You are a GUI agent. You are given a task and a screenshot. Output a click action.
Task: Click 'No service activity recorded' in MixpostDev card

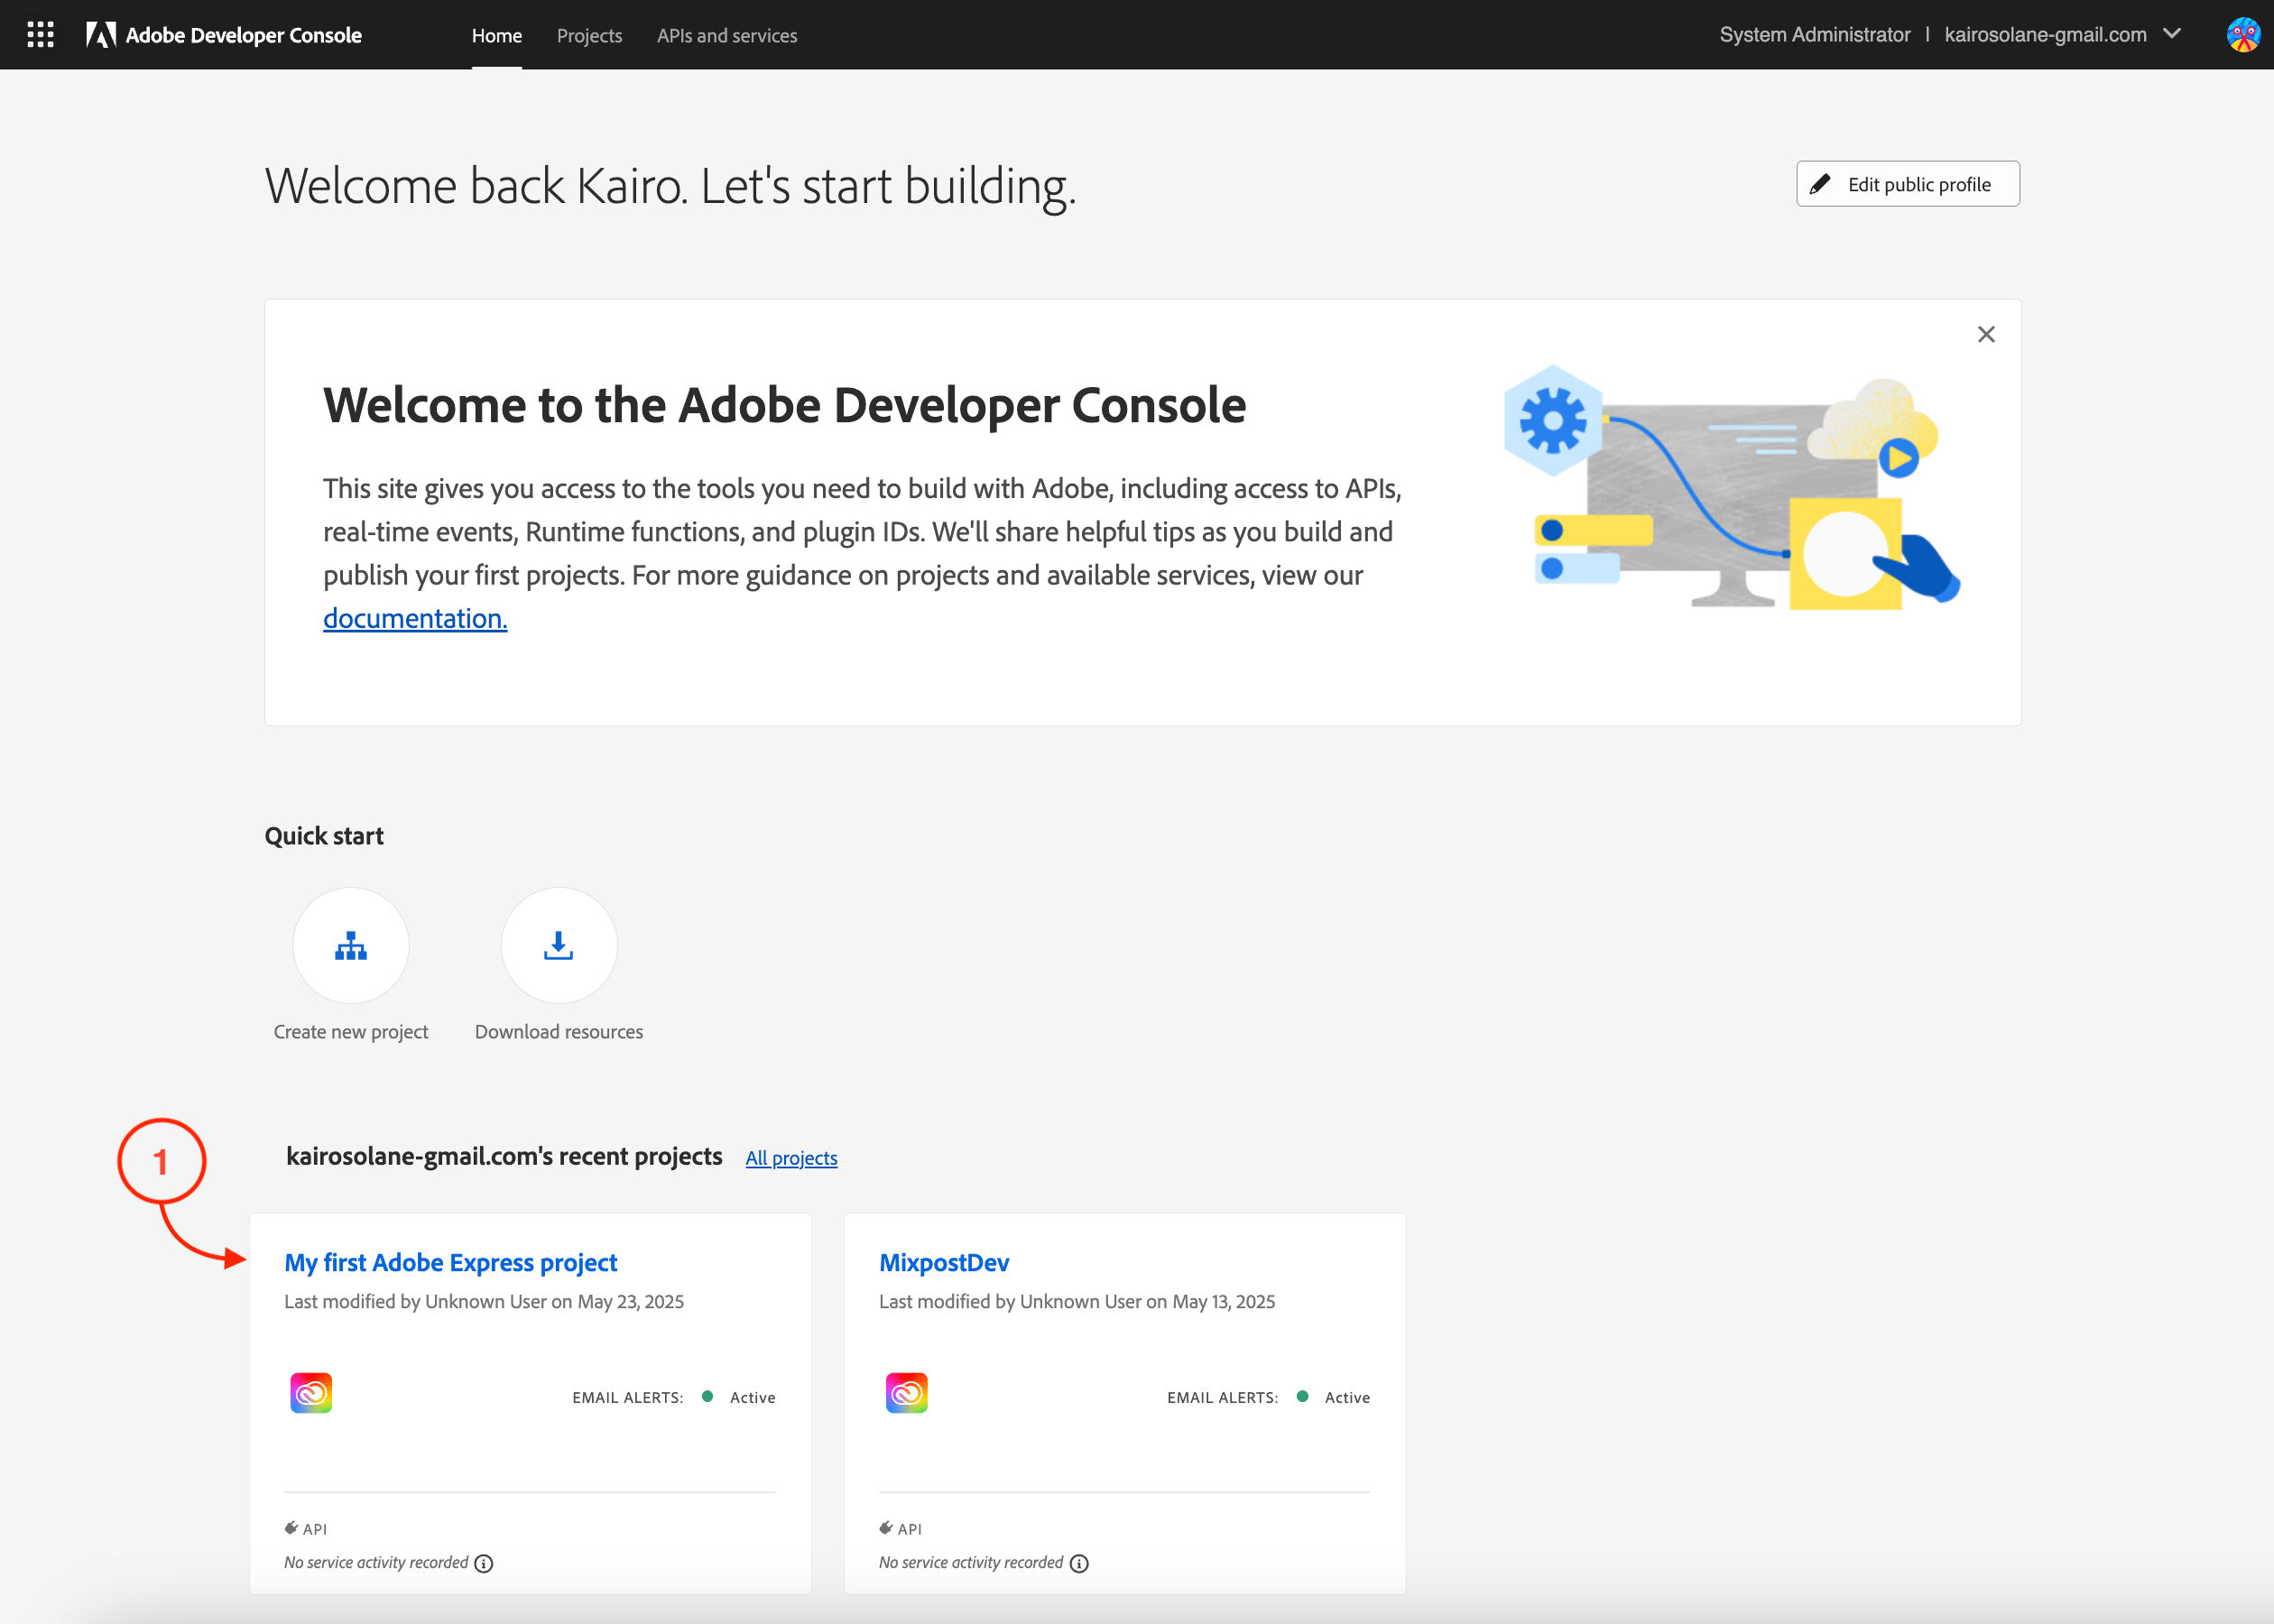tap(971, 1562)
